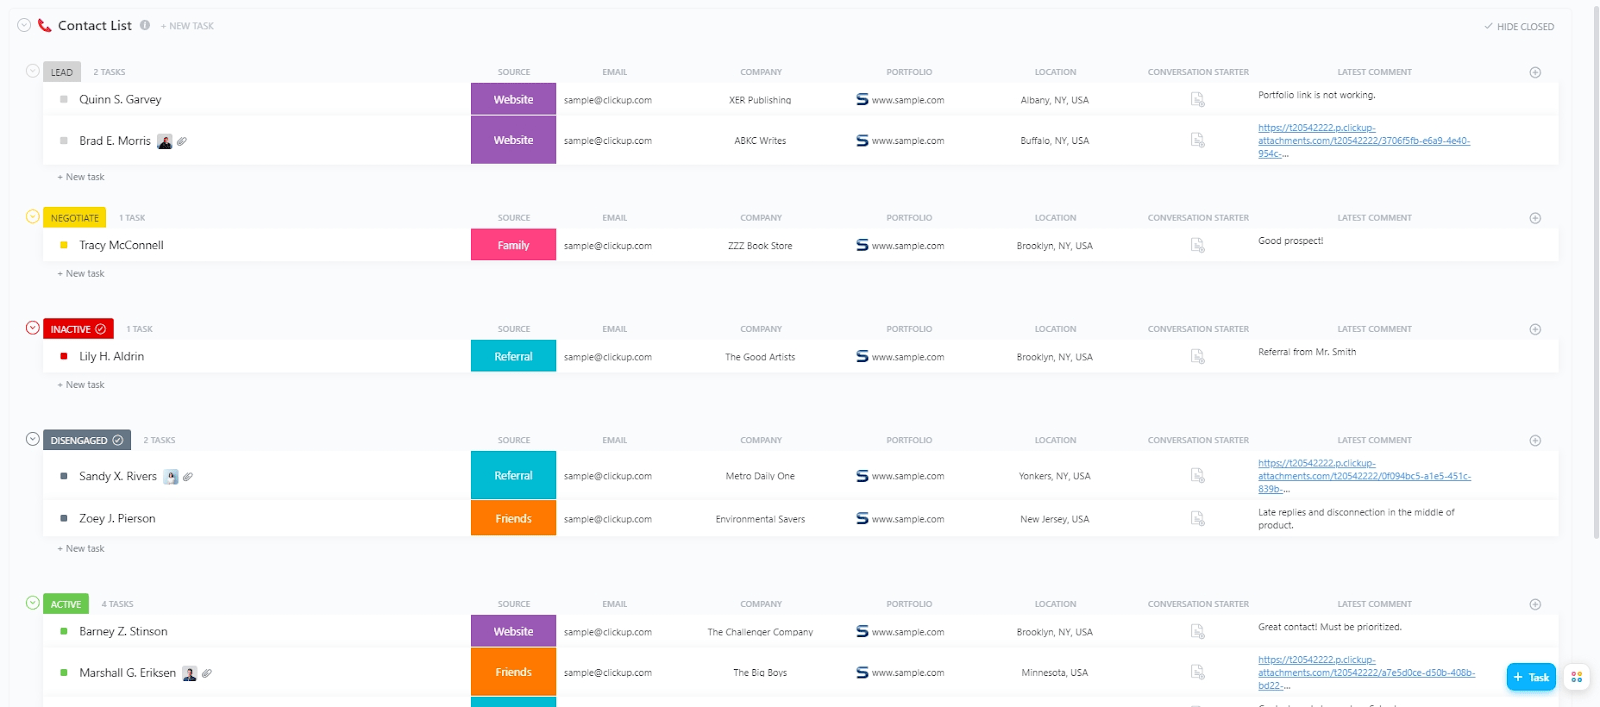The width and height of the screenshot is (1600, 707).
Task: Select the LEAD status label
Action: 62,72
